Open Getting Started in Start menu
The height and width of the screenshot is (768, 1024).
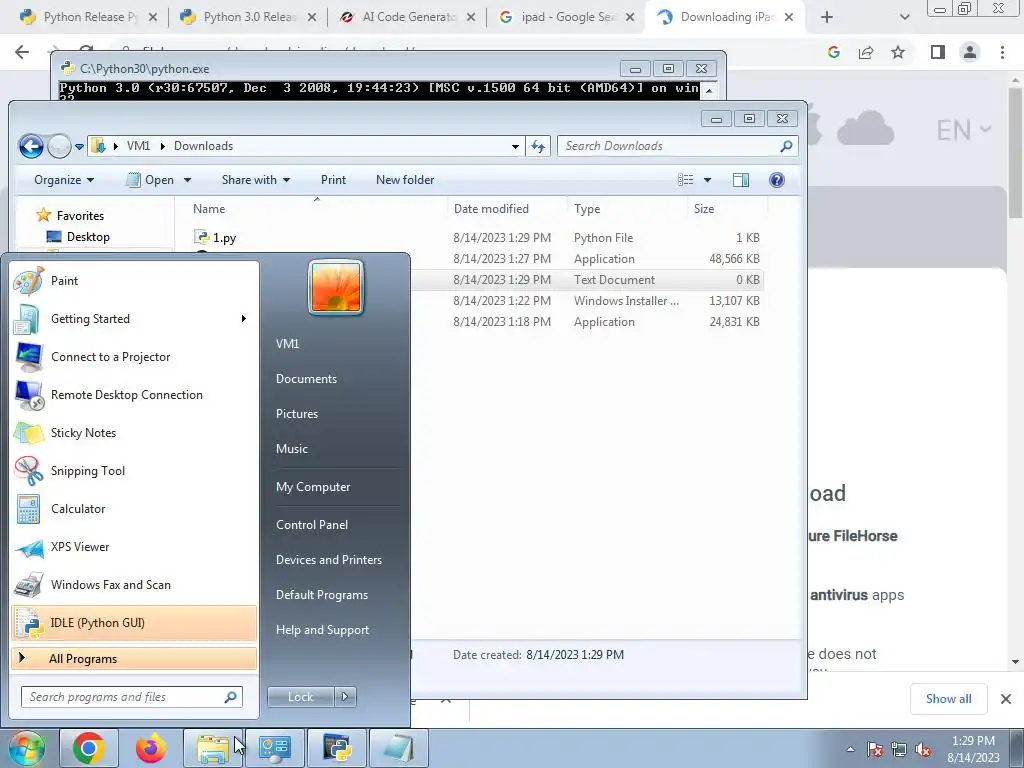(134, 319)
